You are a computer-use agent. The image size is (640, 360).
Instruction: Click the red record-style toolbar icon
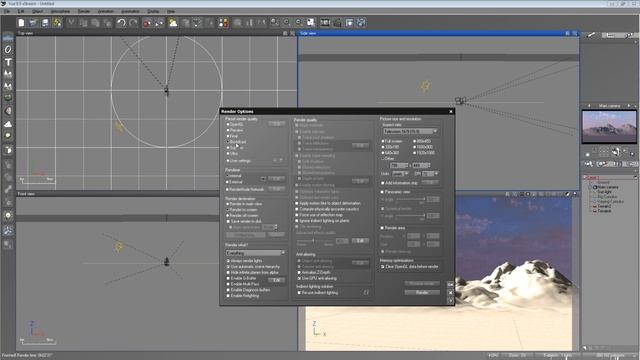pyautogui.click(x=147, y=22)
